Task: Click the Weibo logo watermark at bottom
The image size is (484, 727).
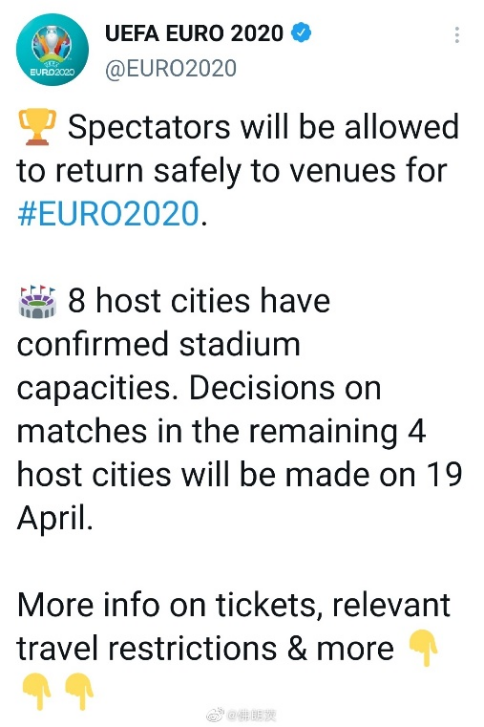Action: pos(215,715)
